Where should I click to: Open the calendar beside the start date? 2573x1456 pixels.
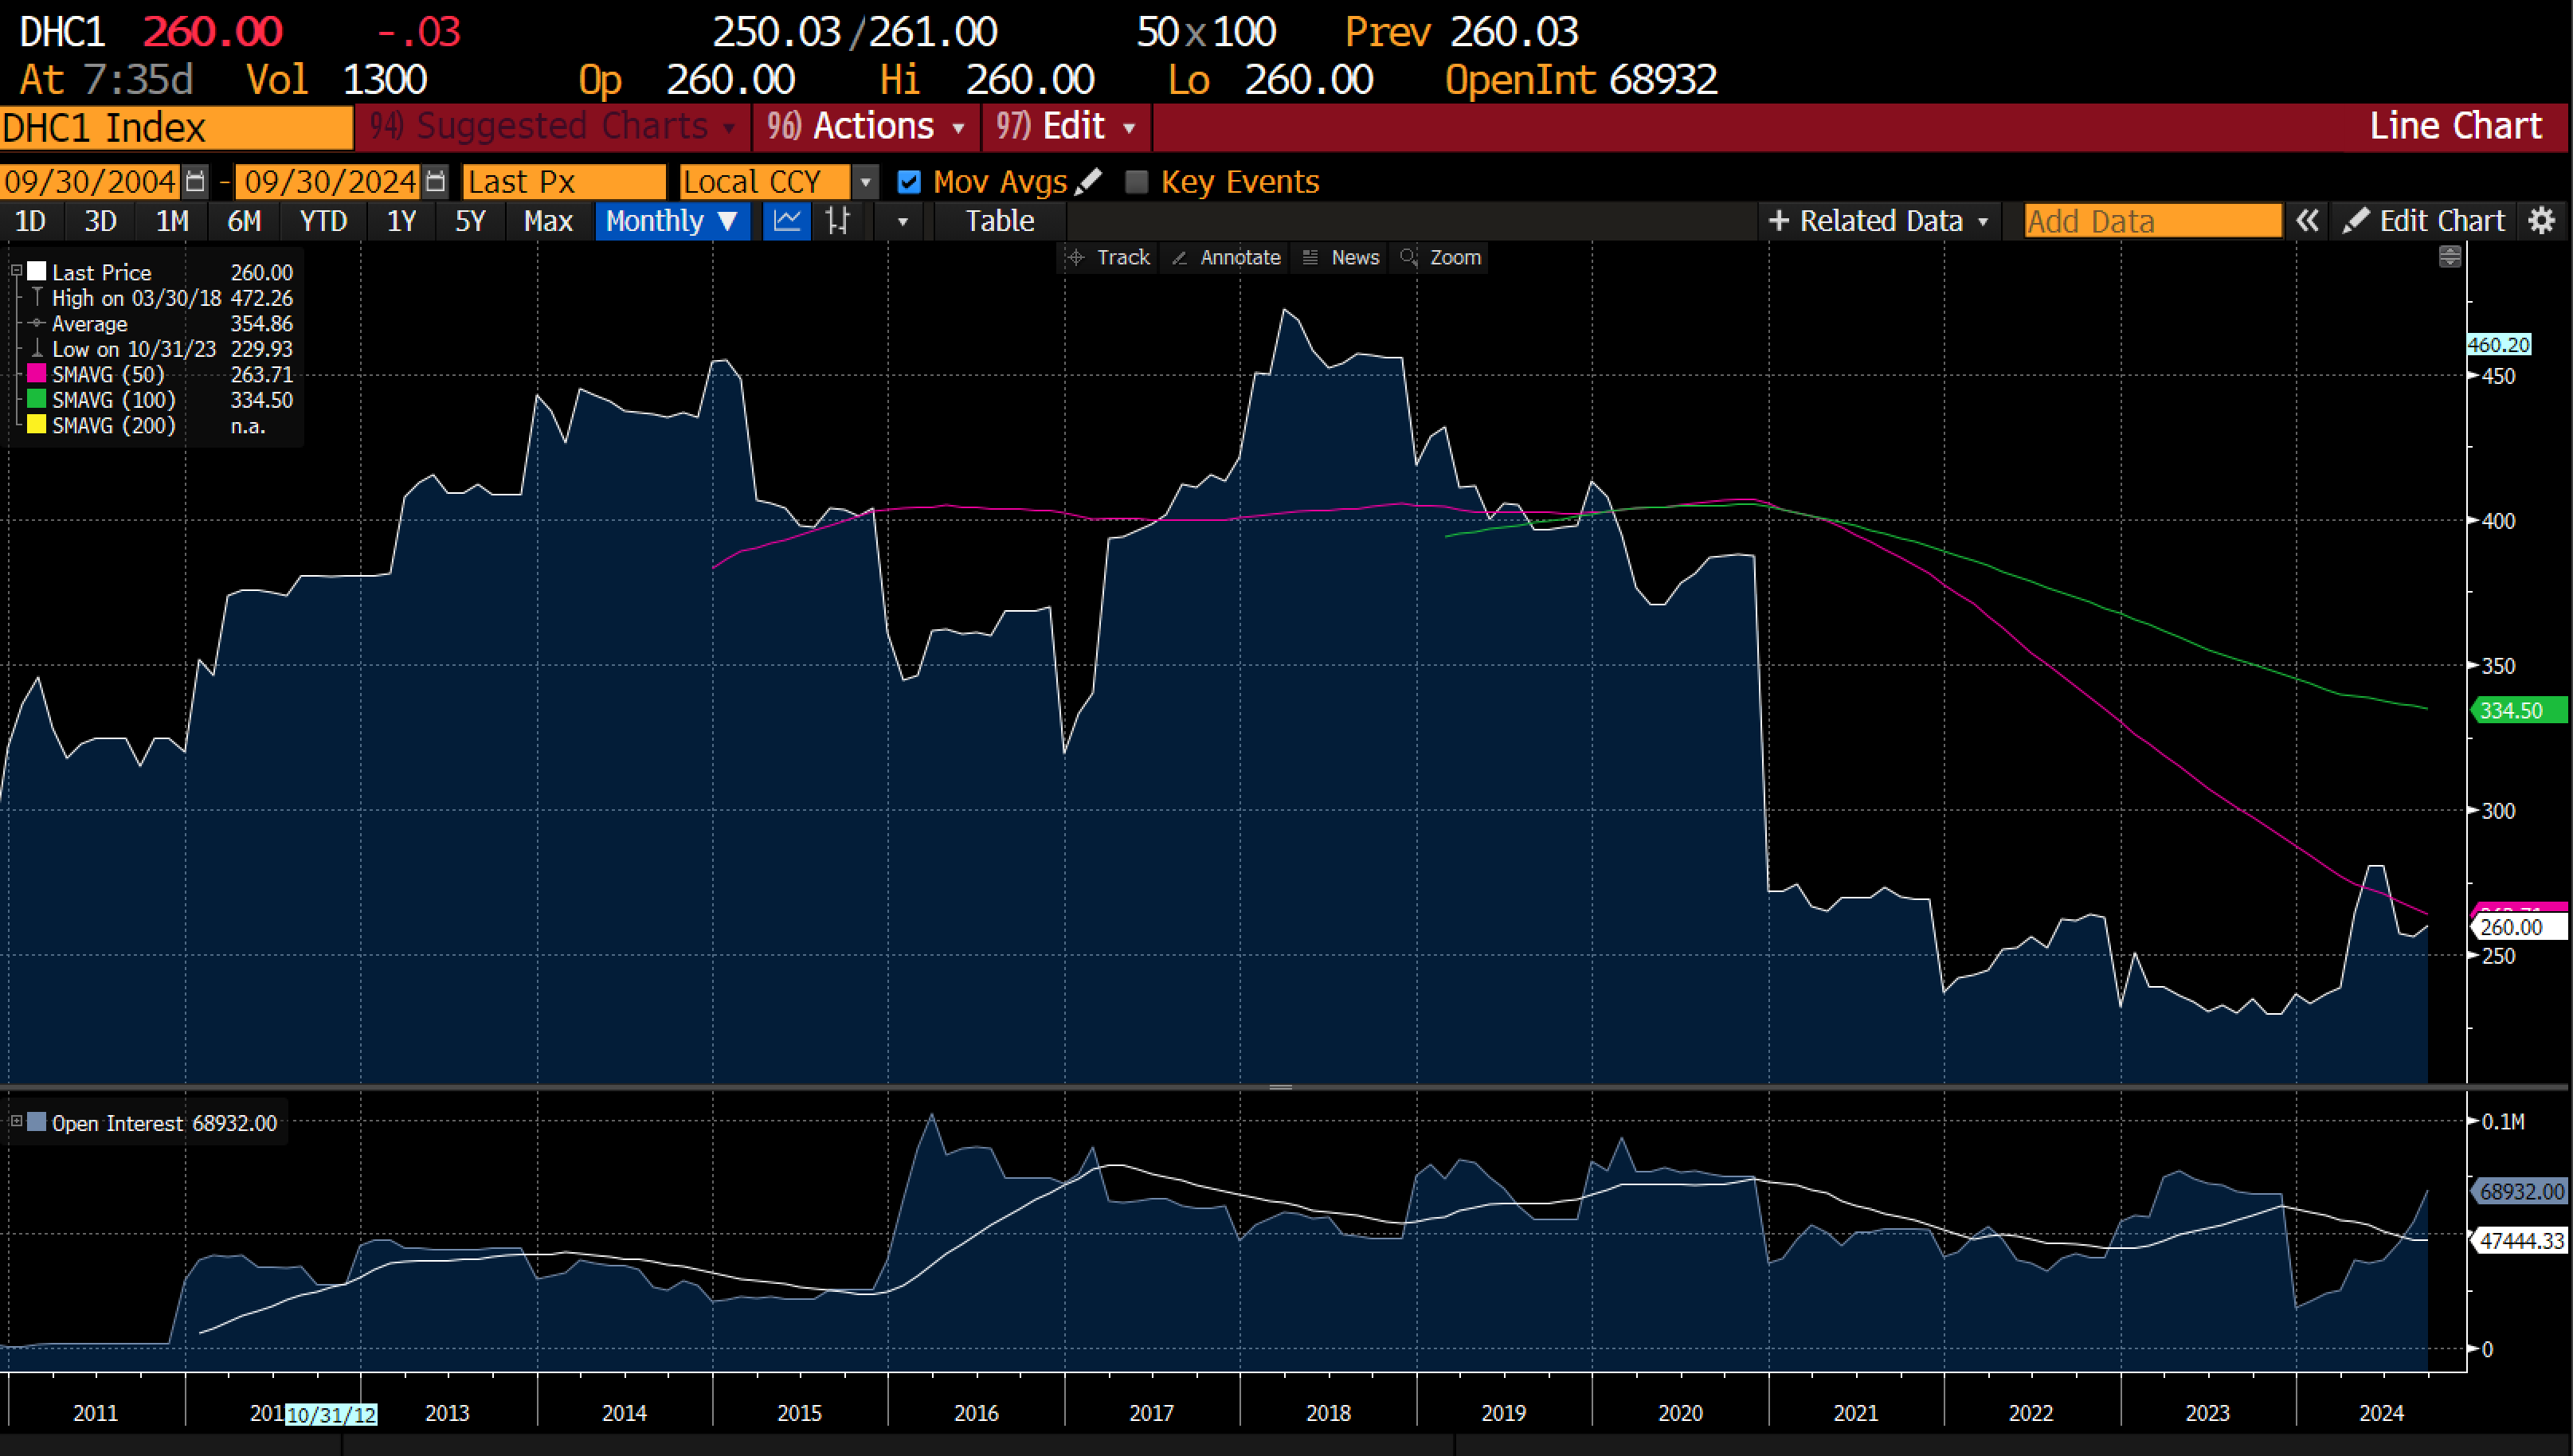point(194,181)
